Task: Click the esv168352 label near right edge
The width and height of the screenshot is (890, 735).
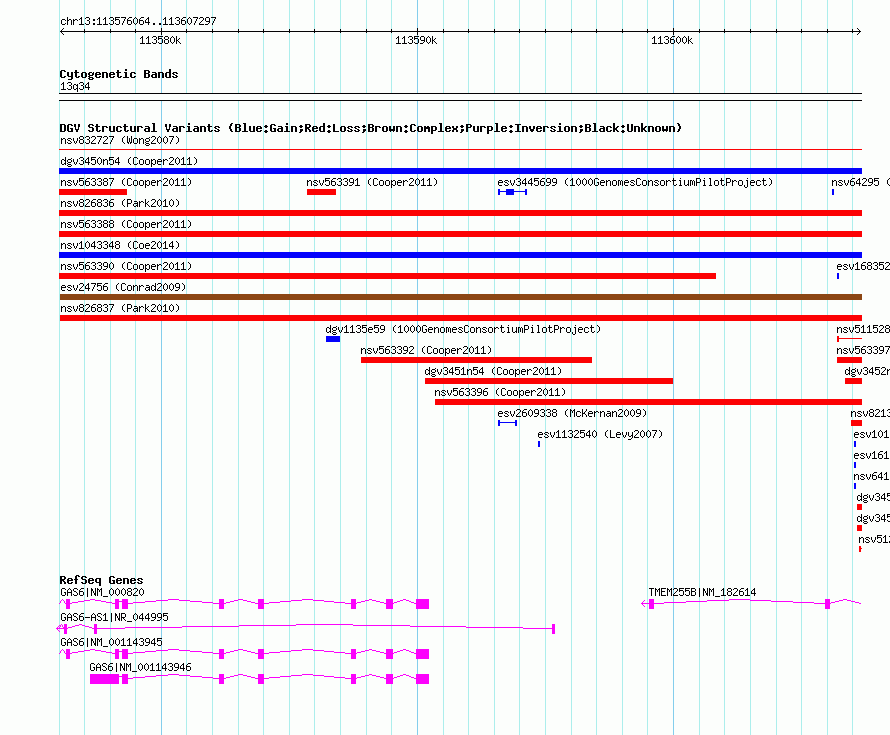Action: tap(863, 266)
